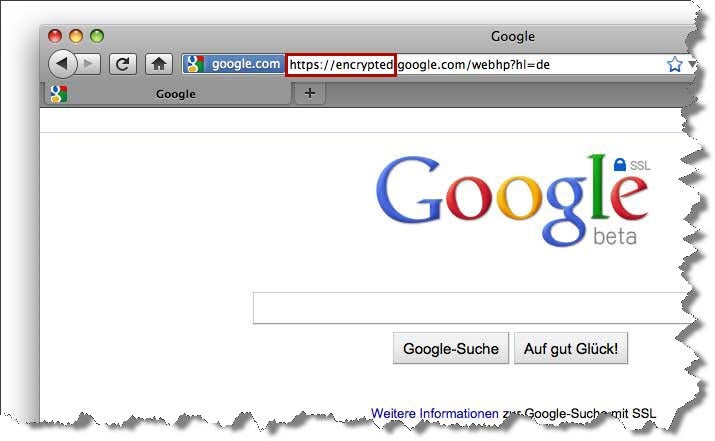715x441 pixels.
Task: Click the forward navigation arrow
Action: pos(89,64)
